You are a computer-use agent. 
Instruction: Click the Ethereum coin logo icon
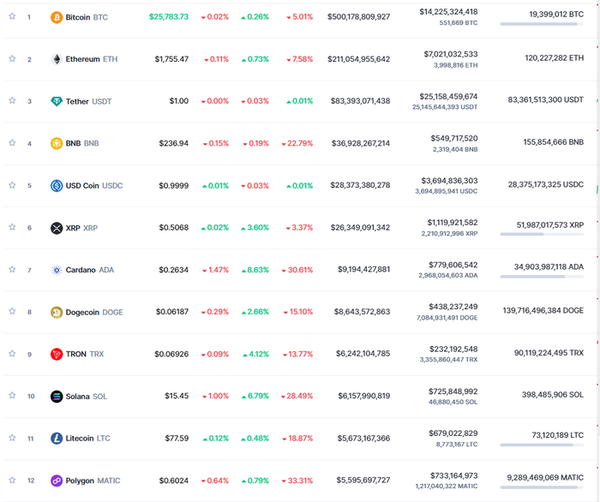click(56, 59)
